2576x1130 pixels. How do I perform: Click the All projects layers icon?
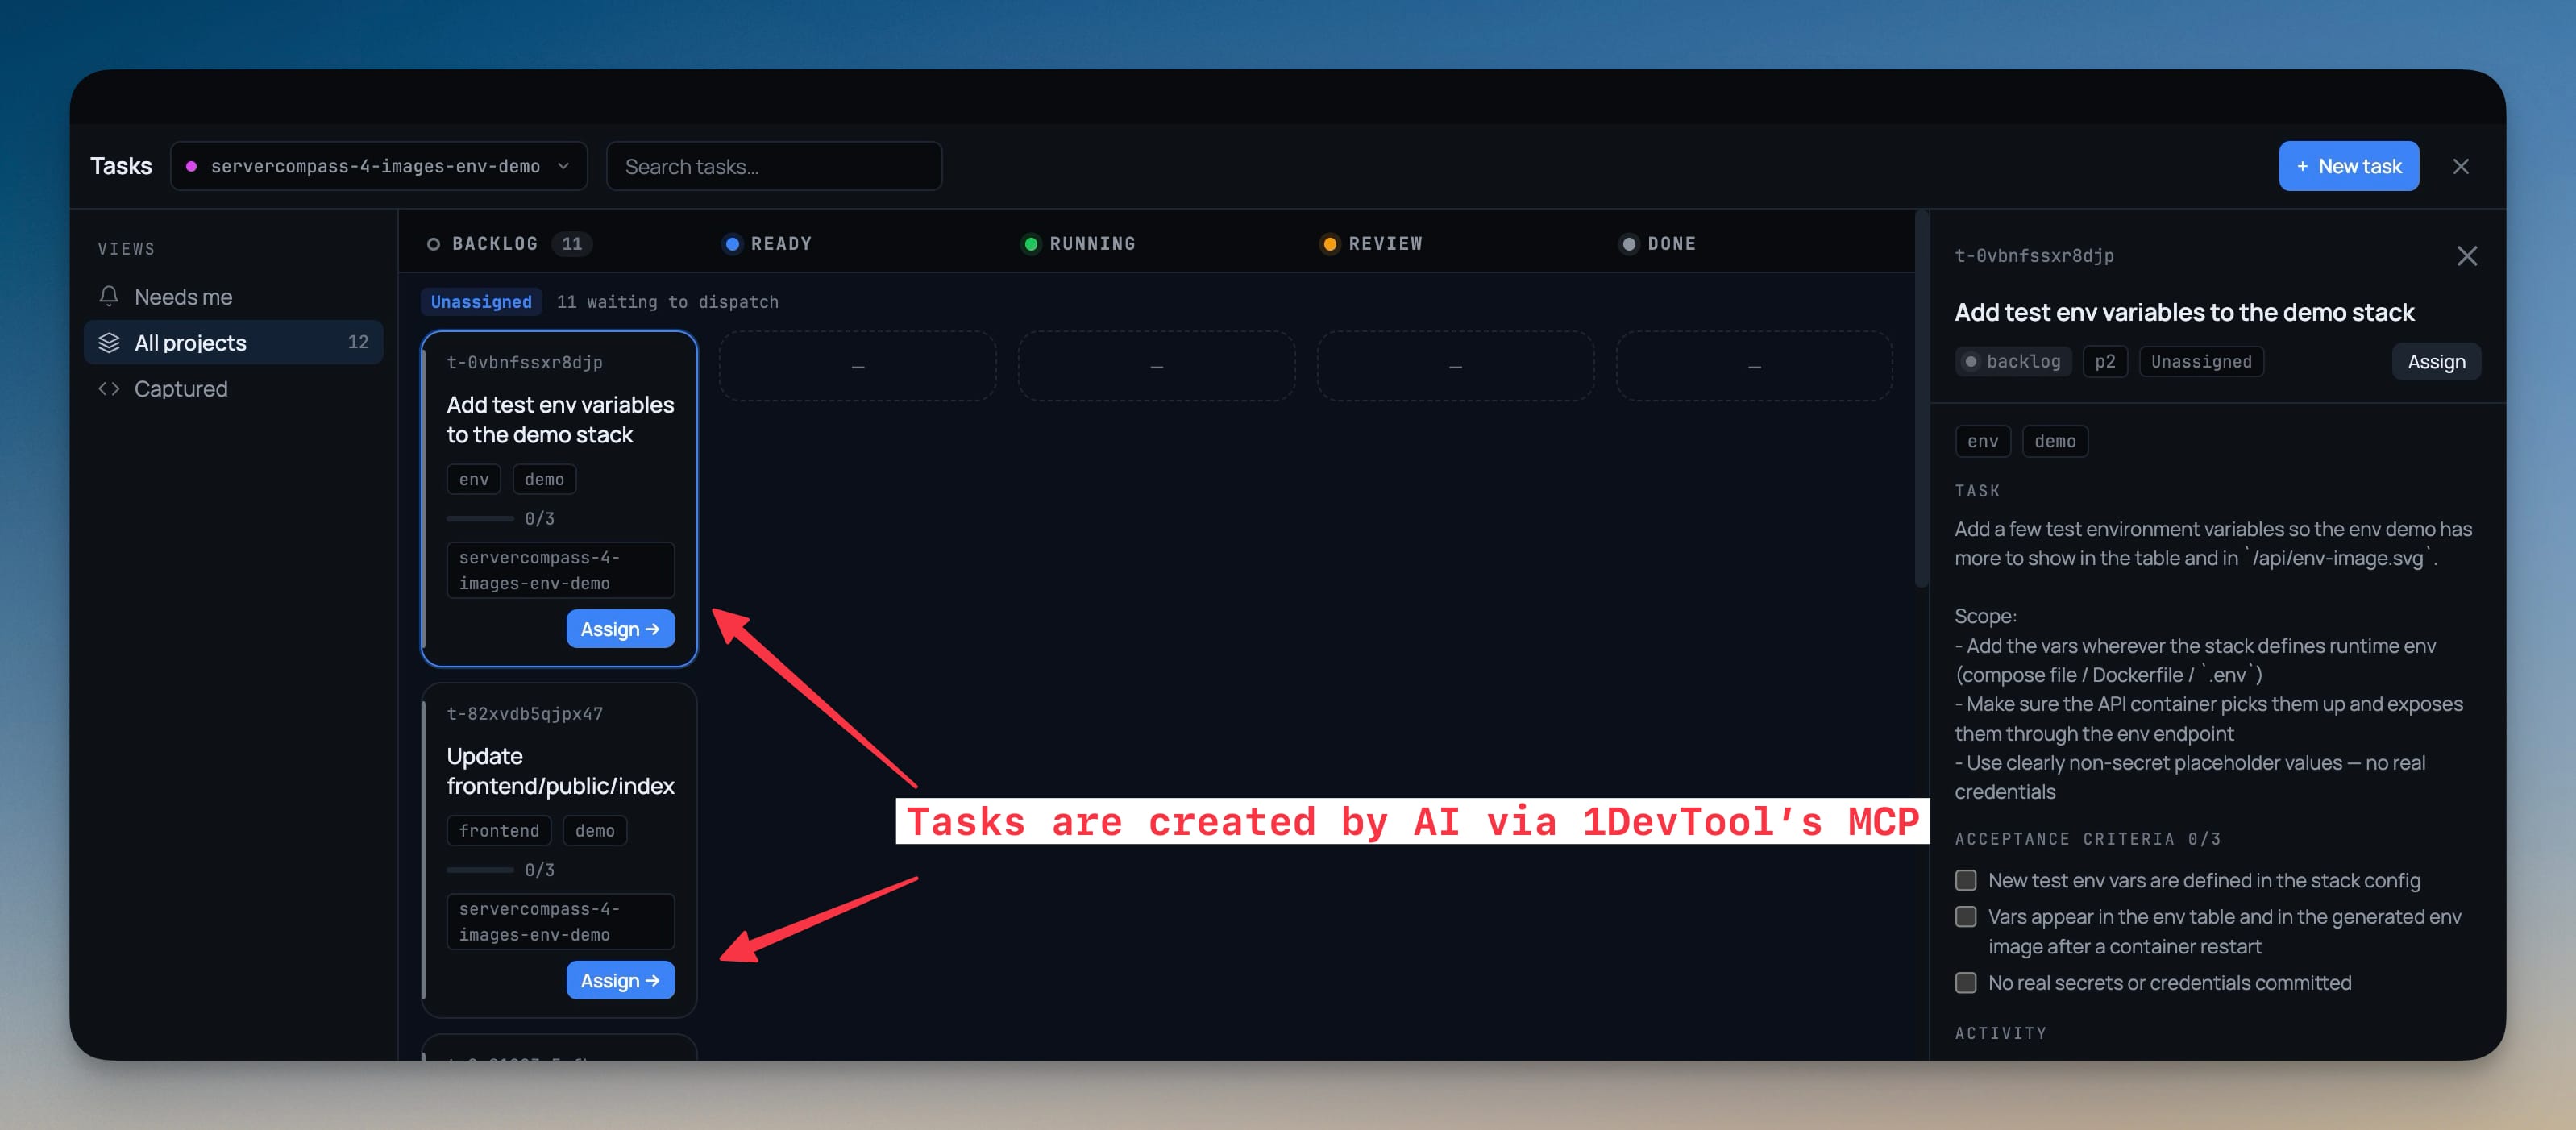click(x=109, y=342)
